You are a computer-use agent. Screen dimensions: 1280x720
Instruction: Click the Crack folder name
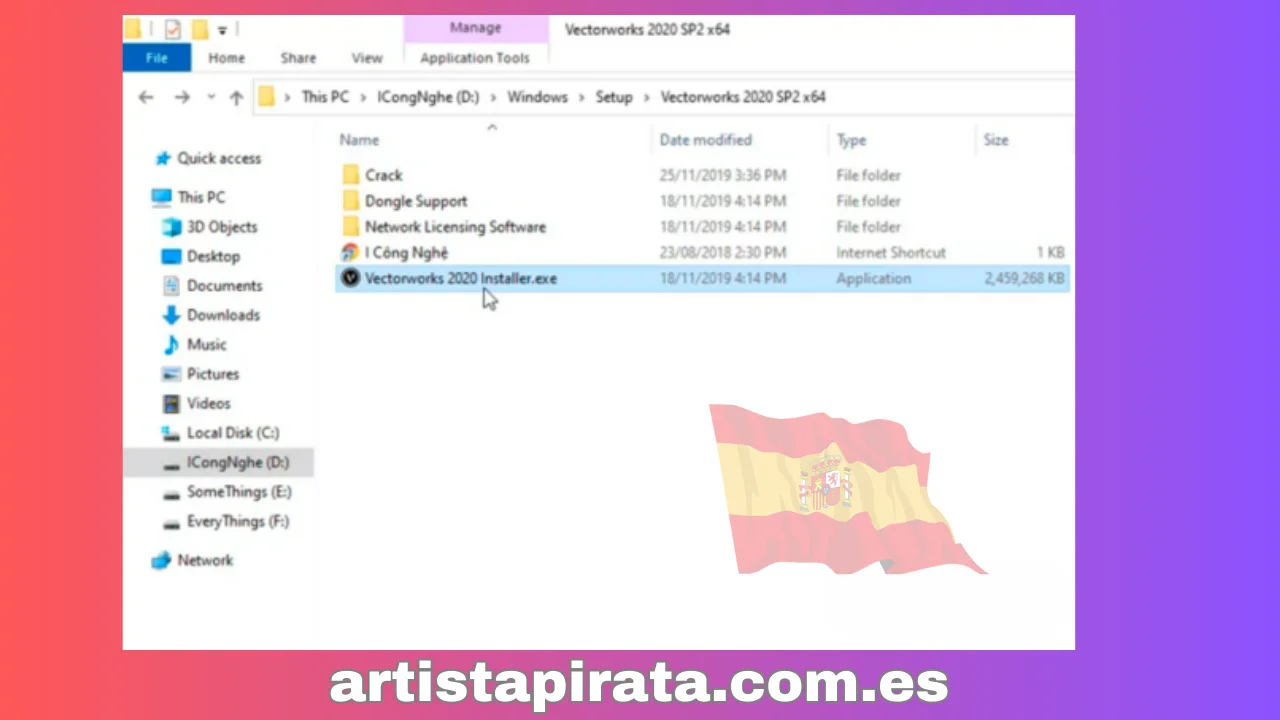[x=384, y=175]
